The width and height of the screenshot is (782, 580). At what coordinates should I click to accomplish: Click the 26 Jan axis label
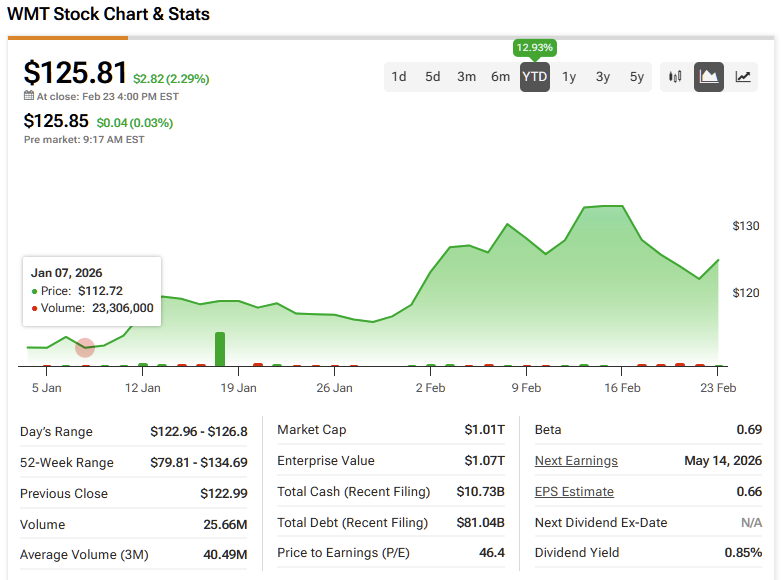(334, 388)
